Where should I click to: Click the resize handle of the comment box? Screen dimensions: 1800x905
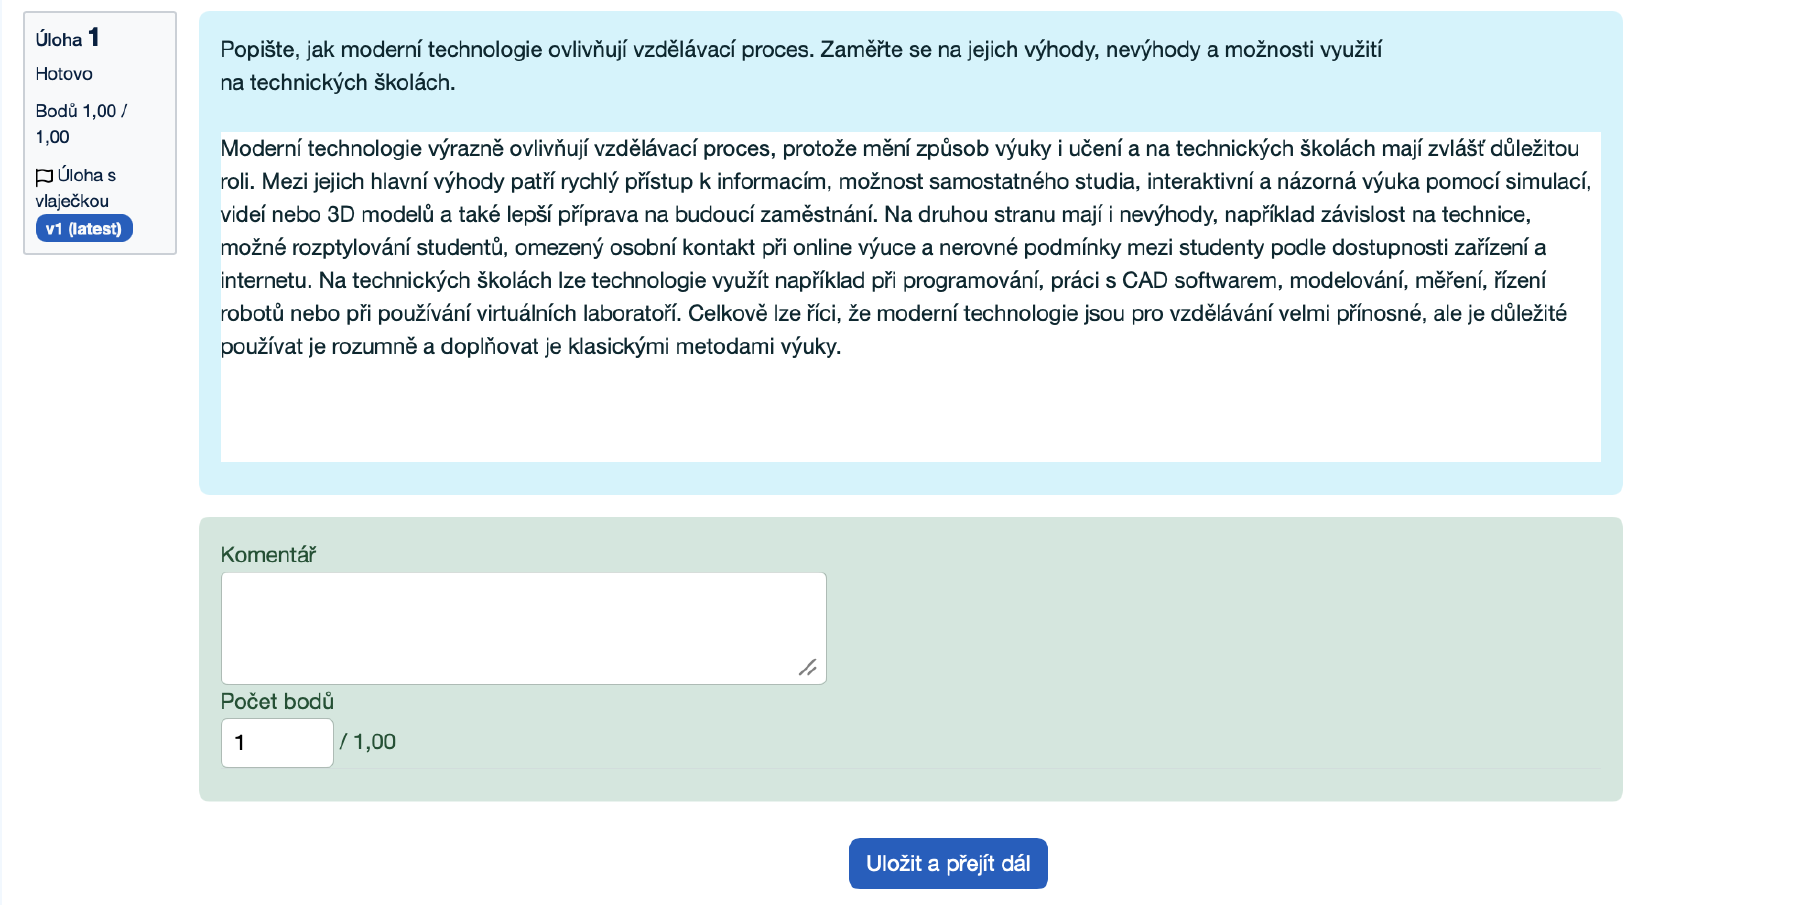click(x=808, y=667)
